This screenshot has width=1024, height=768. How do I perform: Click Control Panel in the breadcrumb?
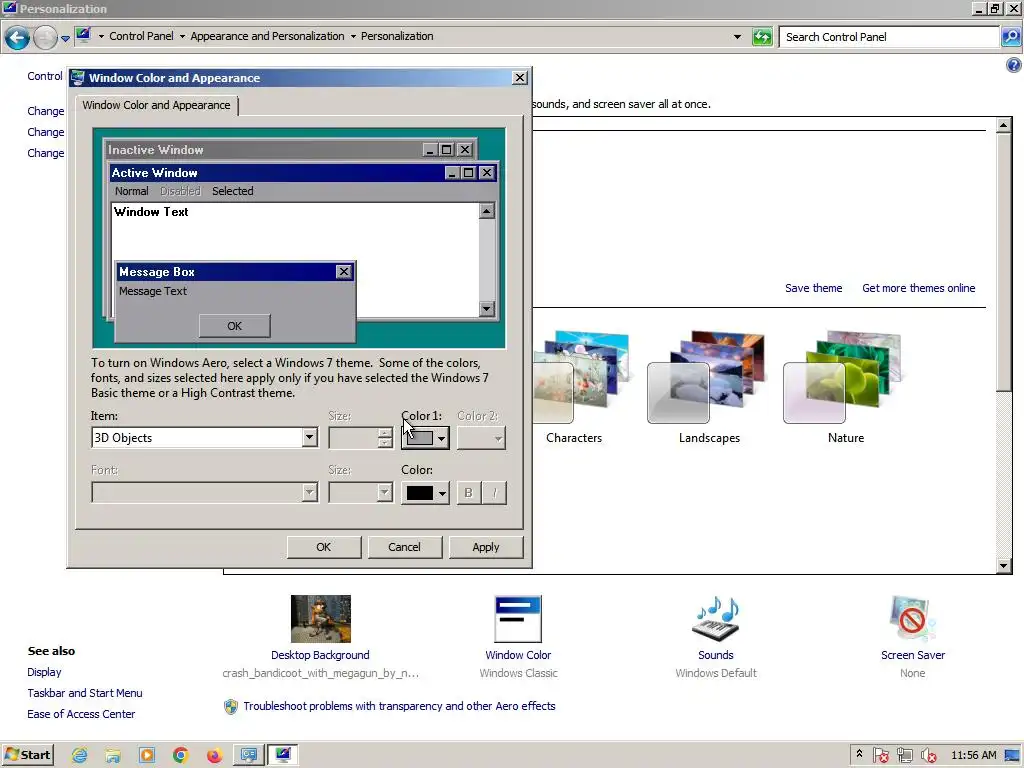(141, 37)
